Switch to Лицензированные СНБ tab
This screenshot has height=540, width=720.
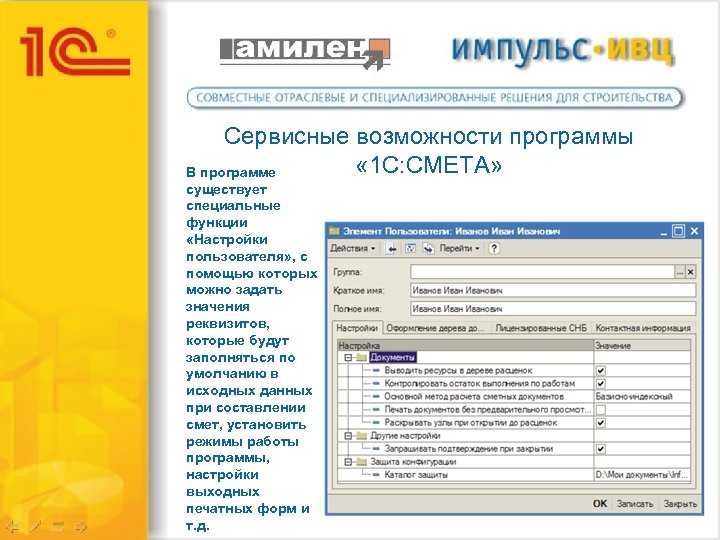pos(541,328)
